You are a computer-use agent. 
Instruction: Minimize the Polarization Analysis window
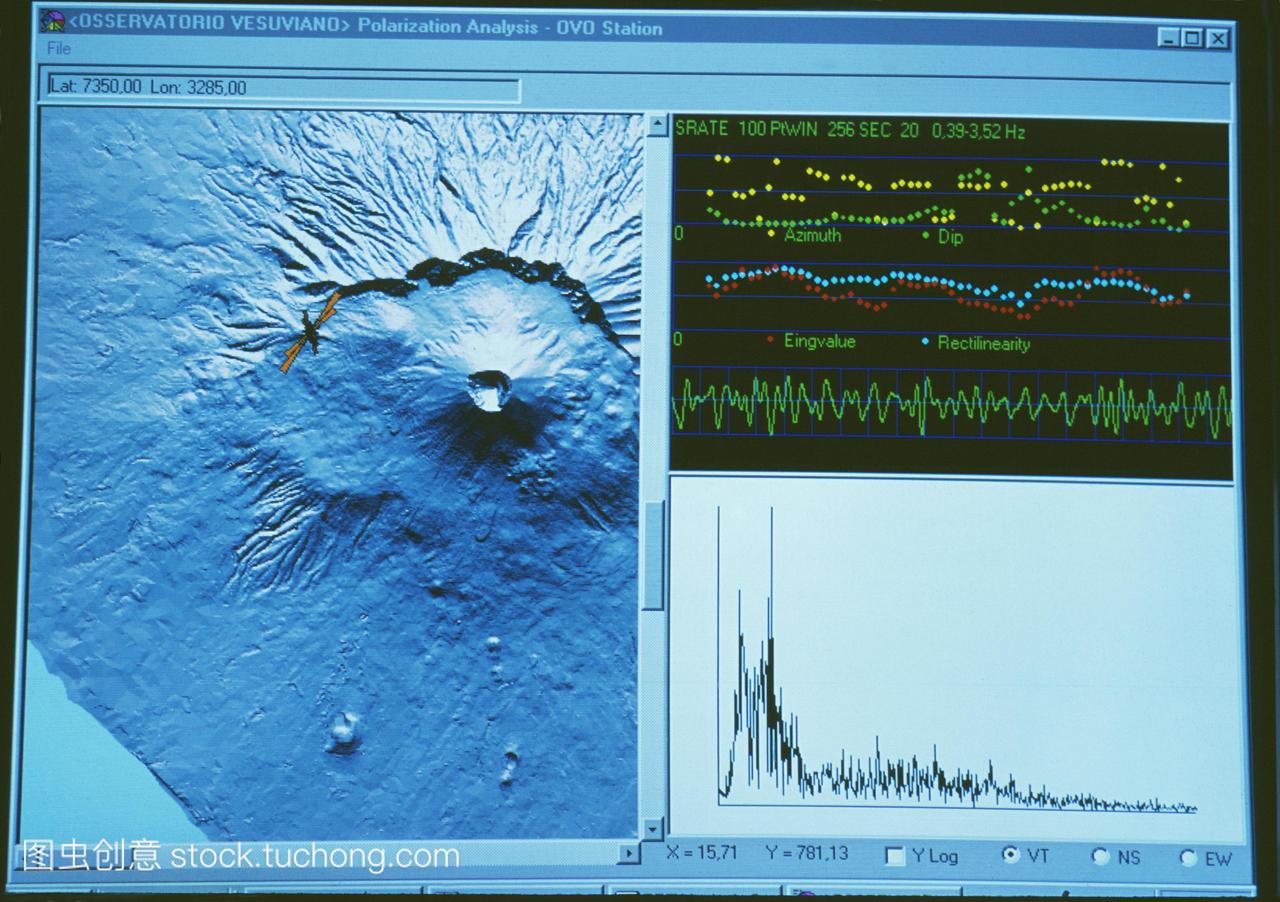point(1169,38)
